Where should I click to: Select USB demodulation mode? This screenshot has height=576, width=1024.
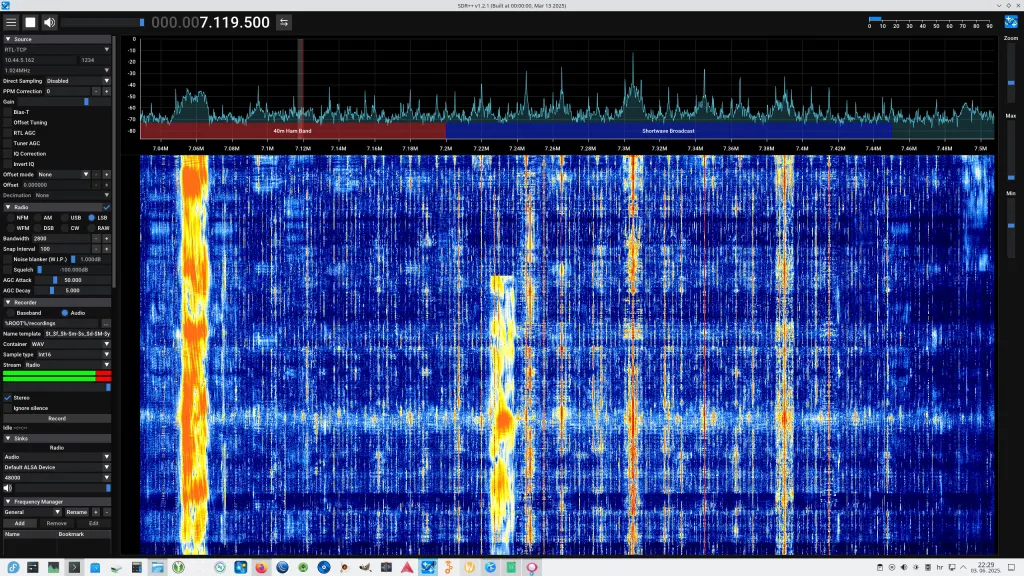click(x=65, y=217)
